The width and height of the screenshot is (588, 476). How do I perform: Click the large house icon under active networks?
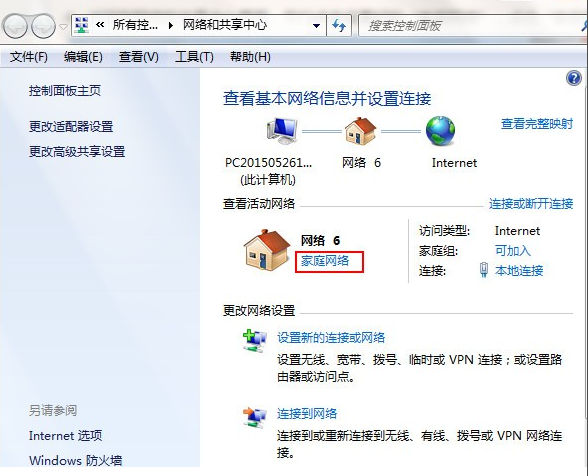[x=267, y=250]
